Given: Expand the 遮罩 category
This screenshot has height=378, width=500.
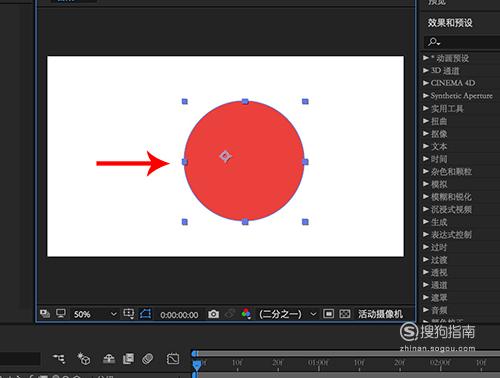Looking at the screenshot, I should [x=426, y=297].
